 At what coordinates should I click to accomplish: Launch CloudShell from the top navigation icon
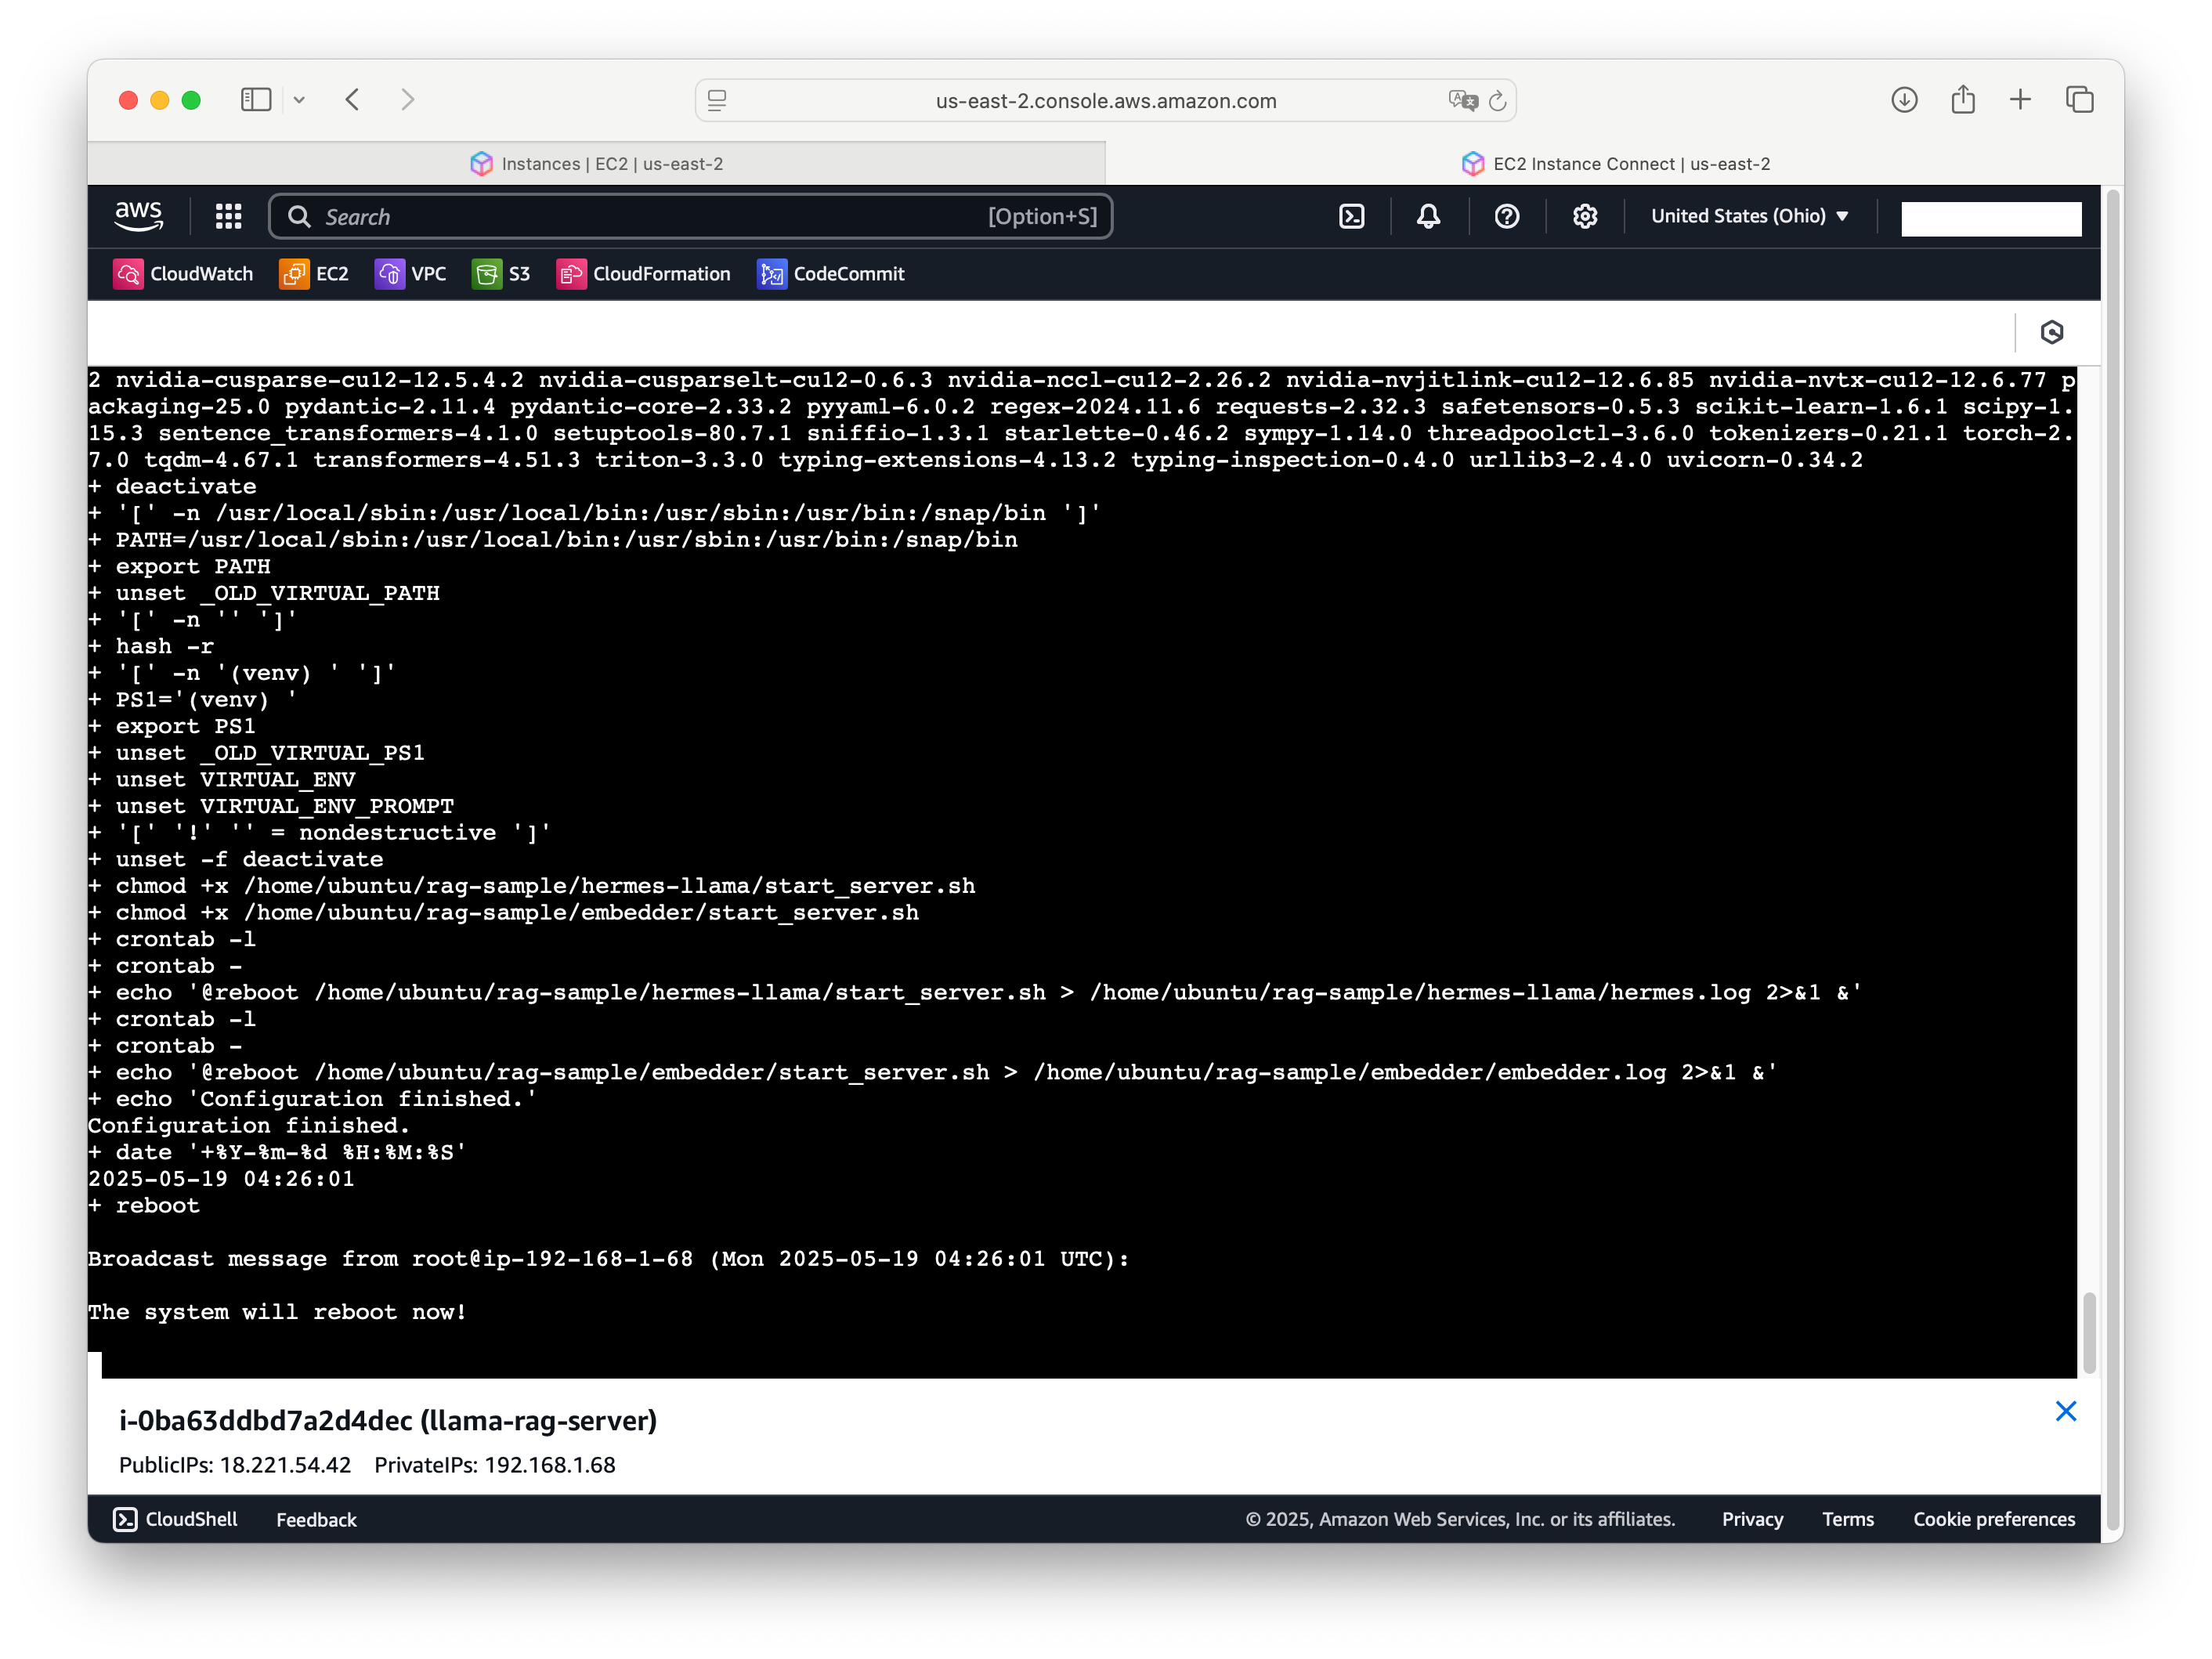point(1351,216)
